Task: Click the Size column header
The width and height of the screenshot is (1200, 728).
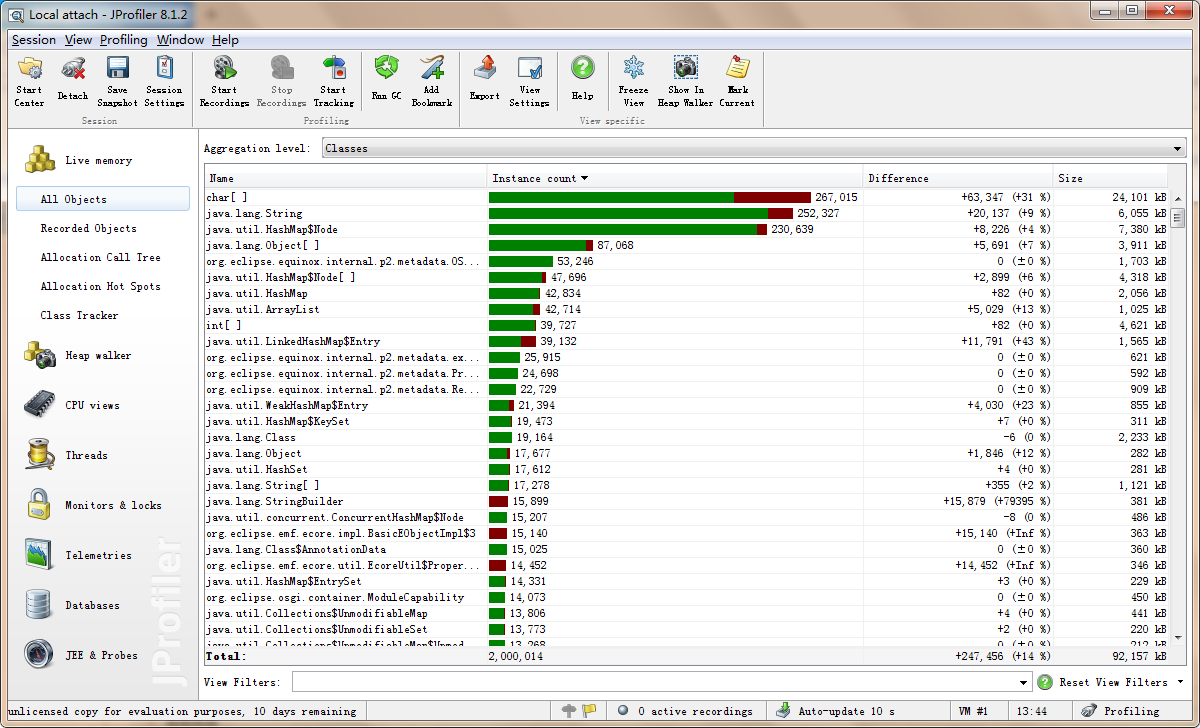Action: click(x=1112, y=178)
